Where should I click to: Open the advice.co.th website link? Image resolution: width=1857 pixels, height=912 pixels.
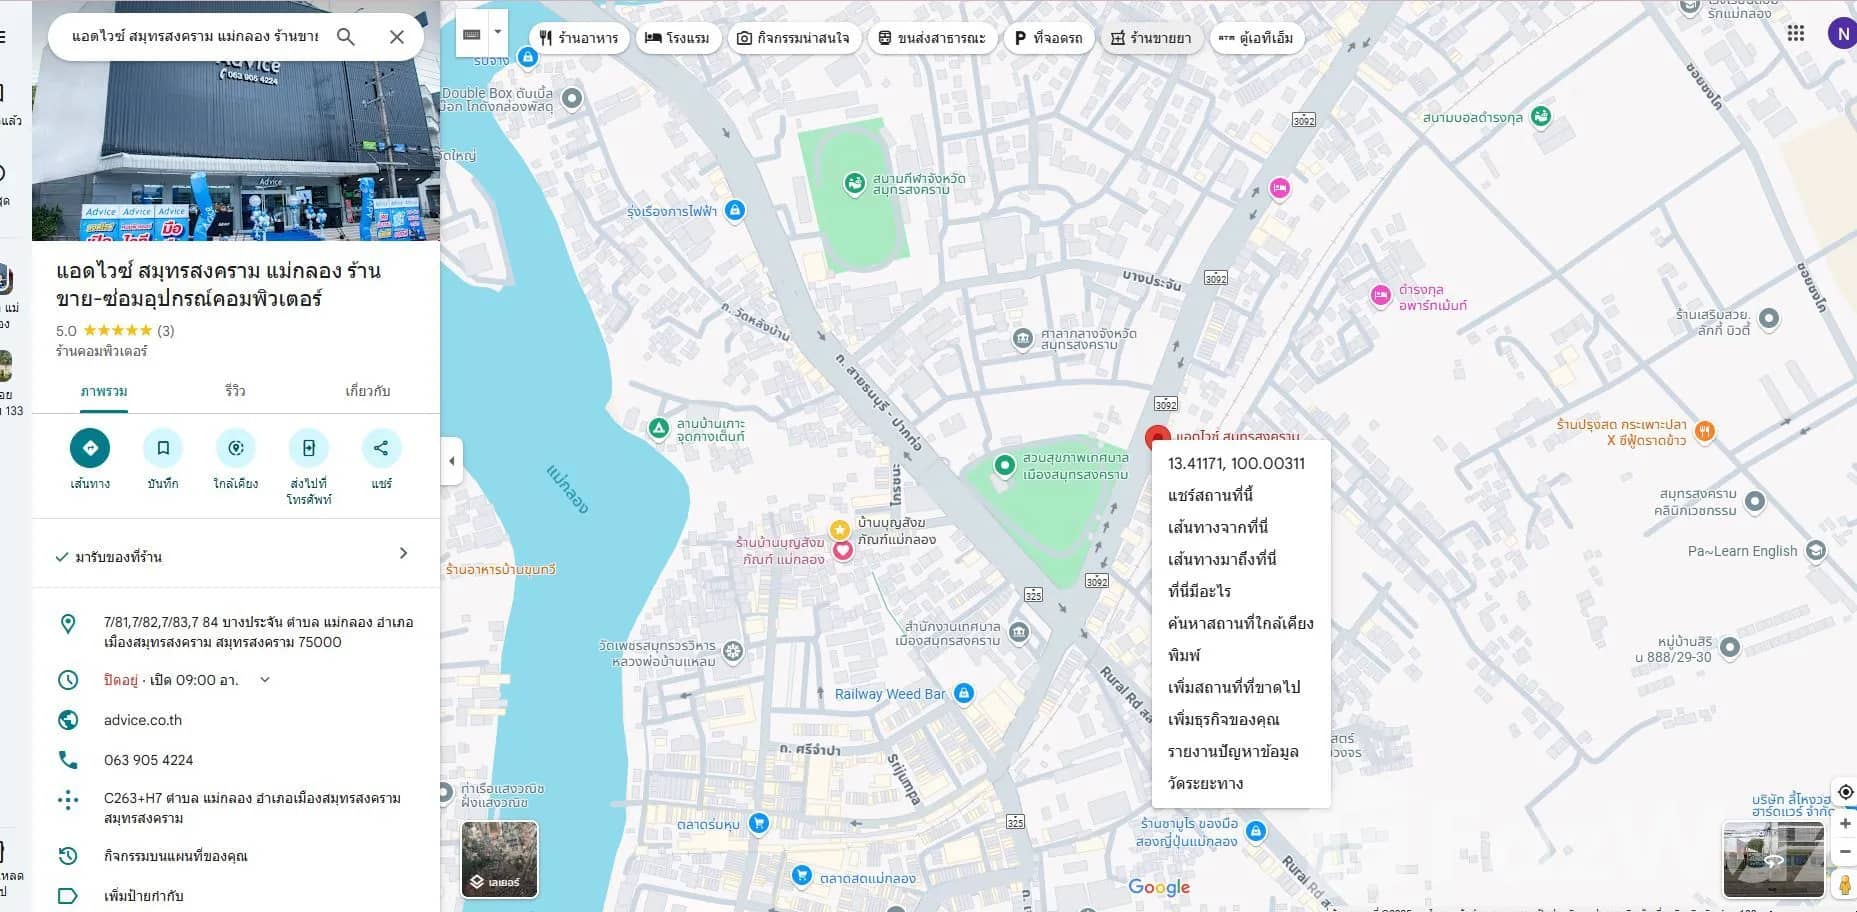143,720
